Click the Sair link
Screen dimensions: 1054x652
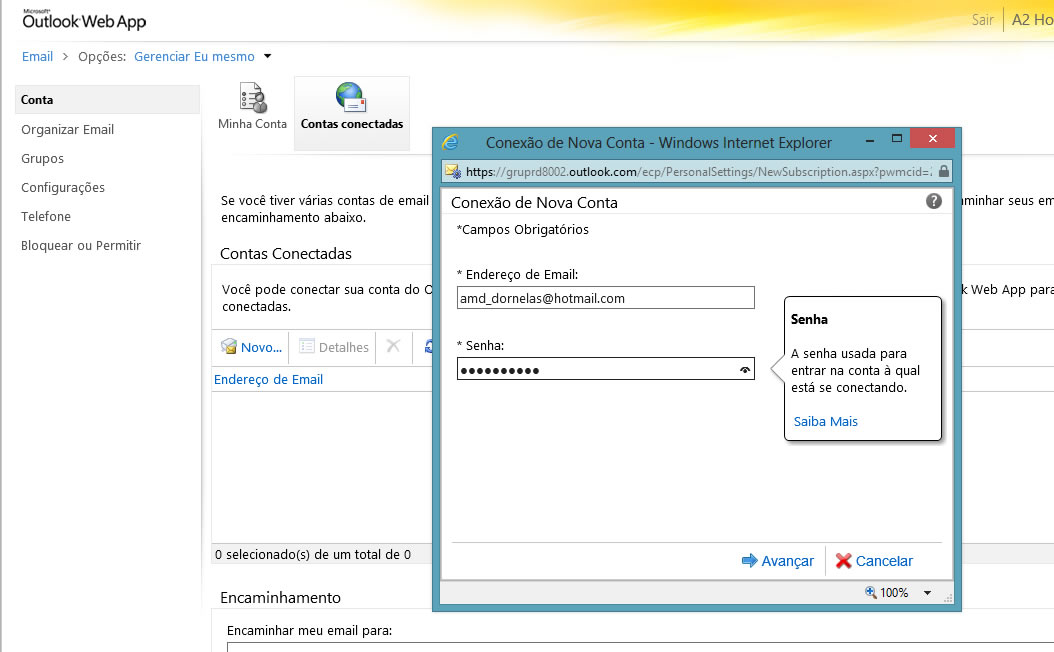click(982, 20)
